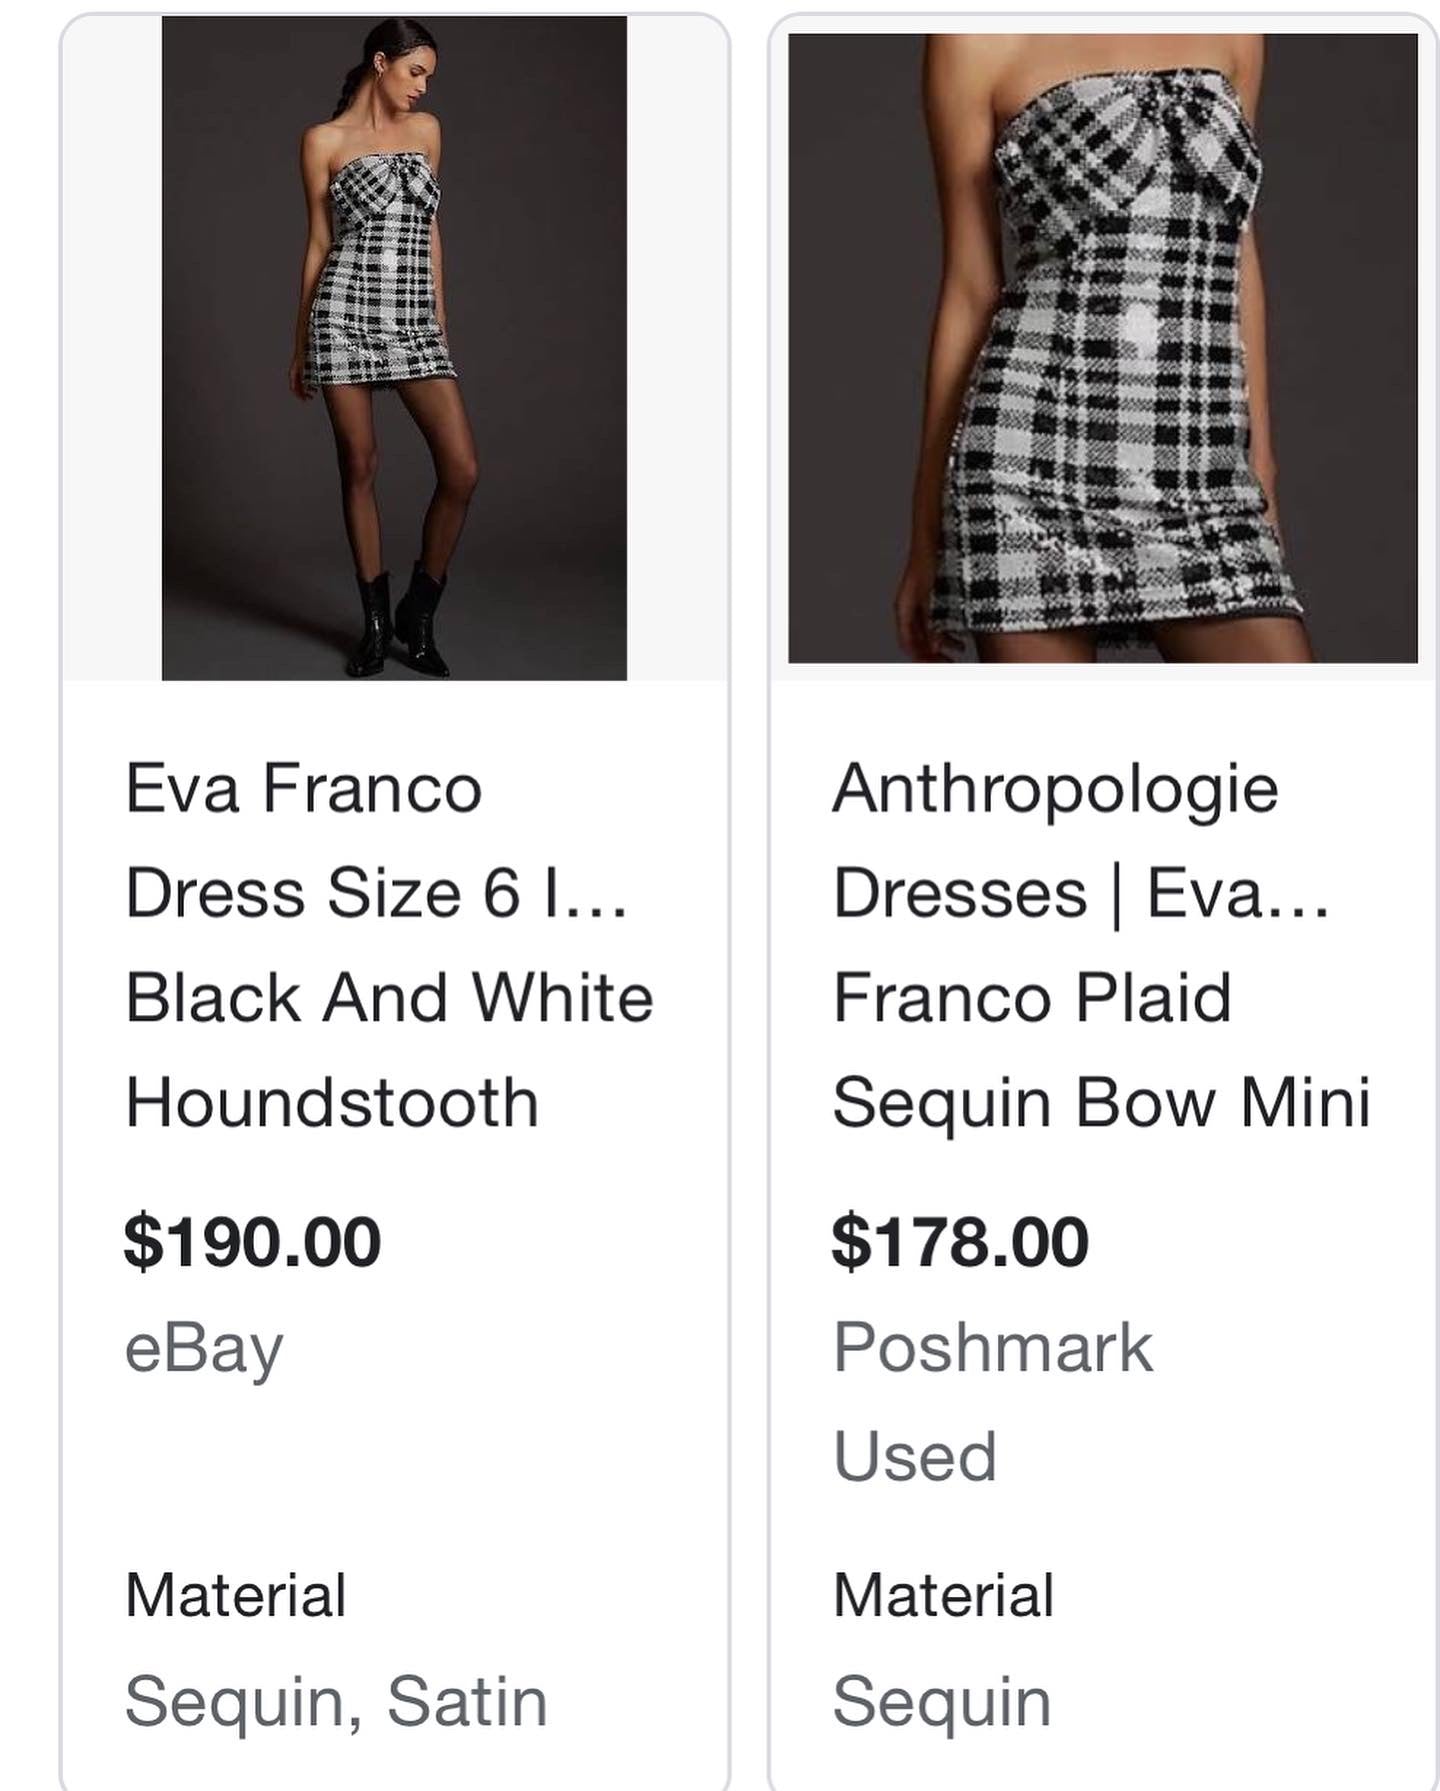Open the Poshmark close-up dress photo
The image size is (1440, 1791).
[x=1102, y=347]
